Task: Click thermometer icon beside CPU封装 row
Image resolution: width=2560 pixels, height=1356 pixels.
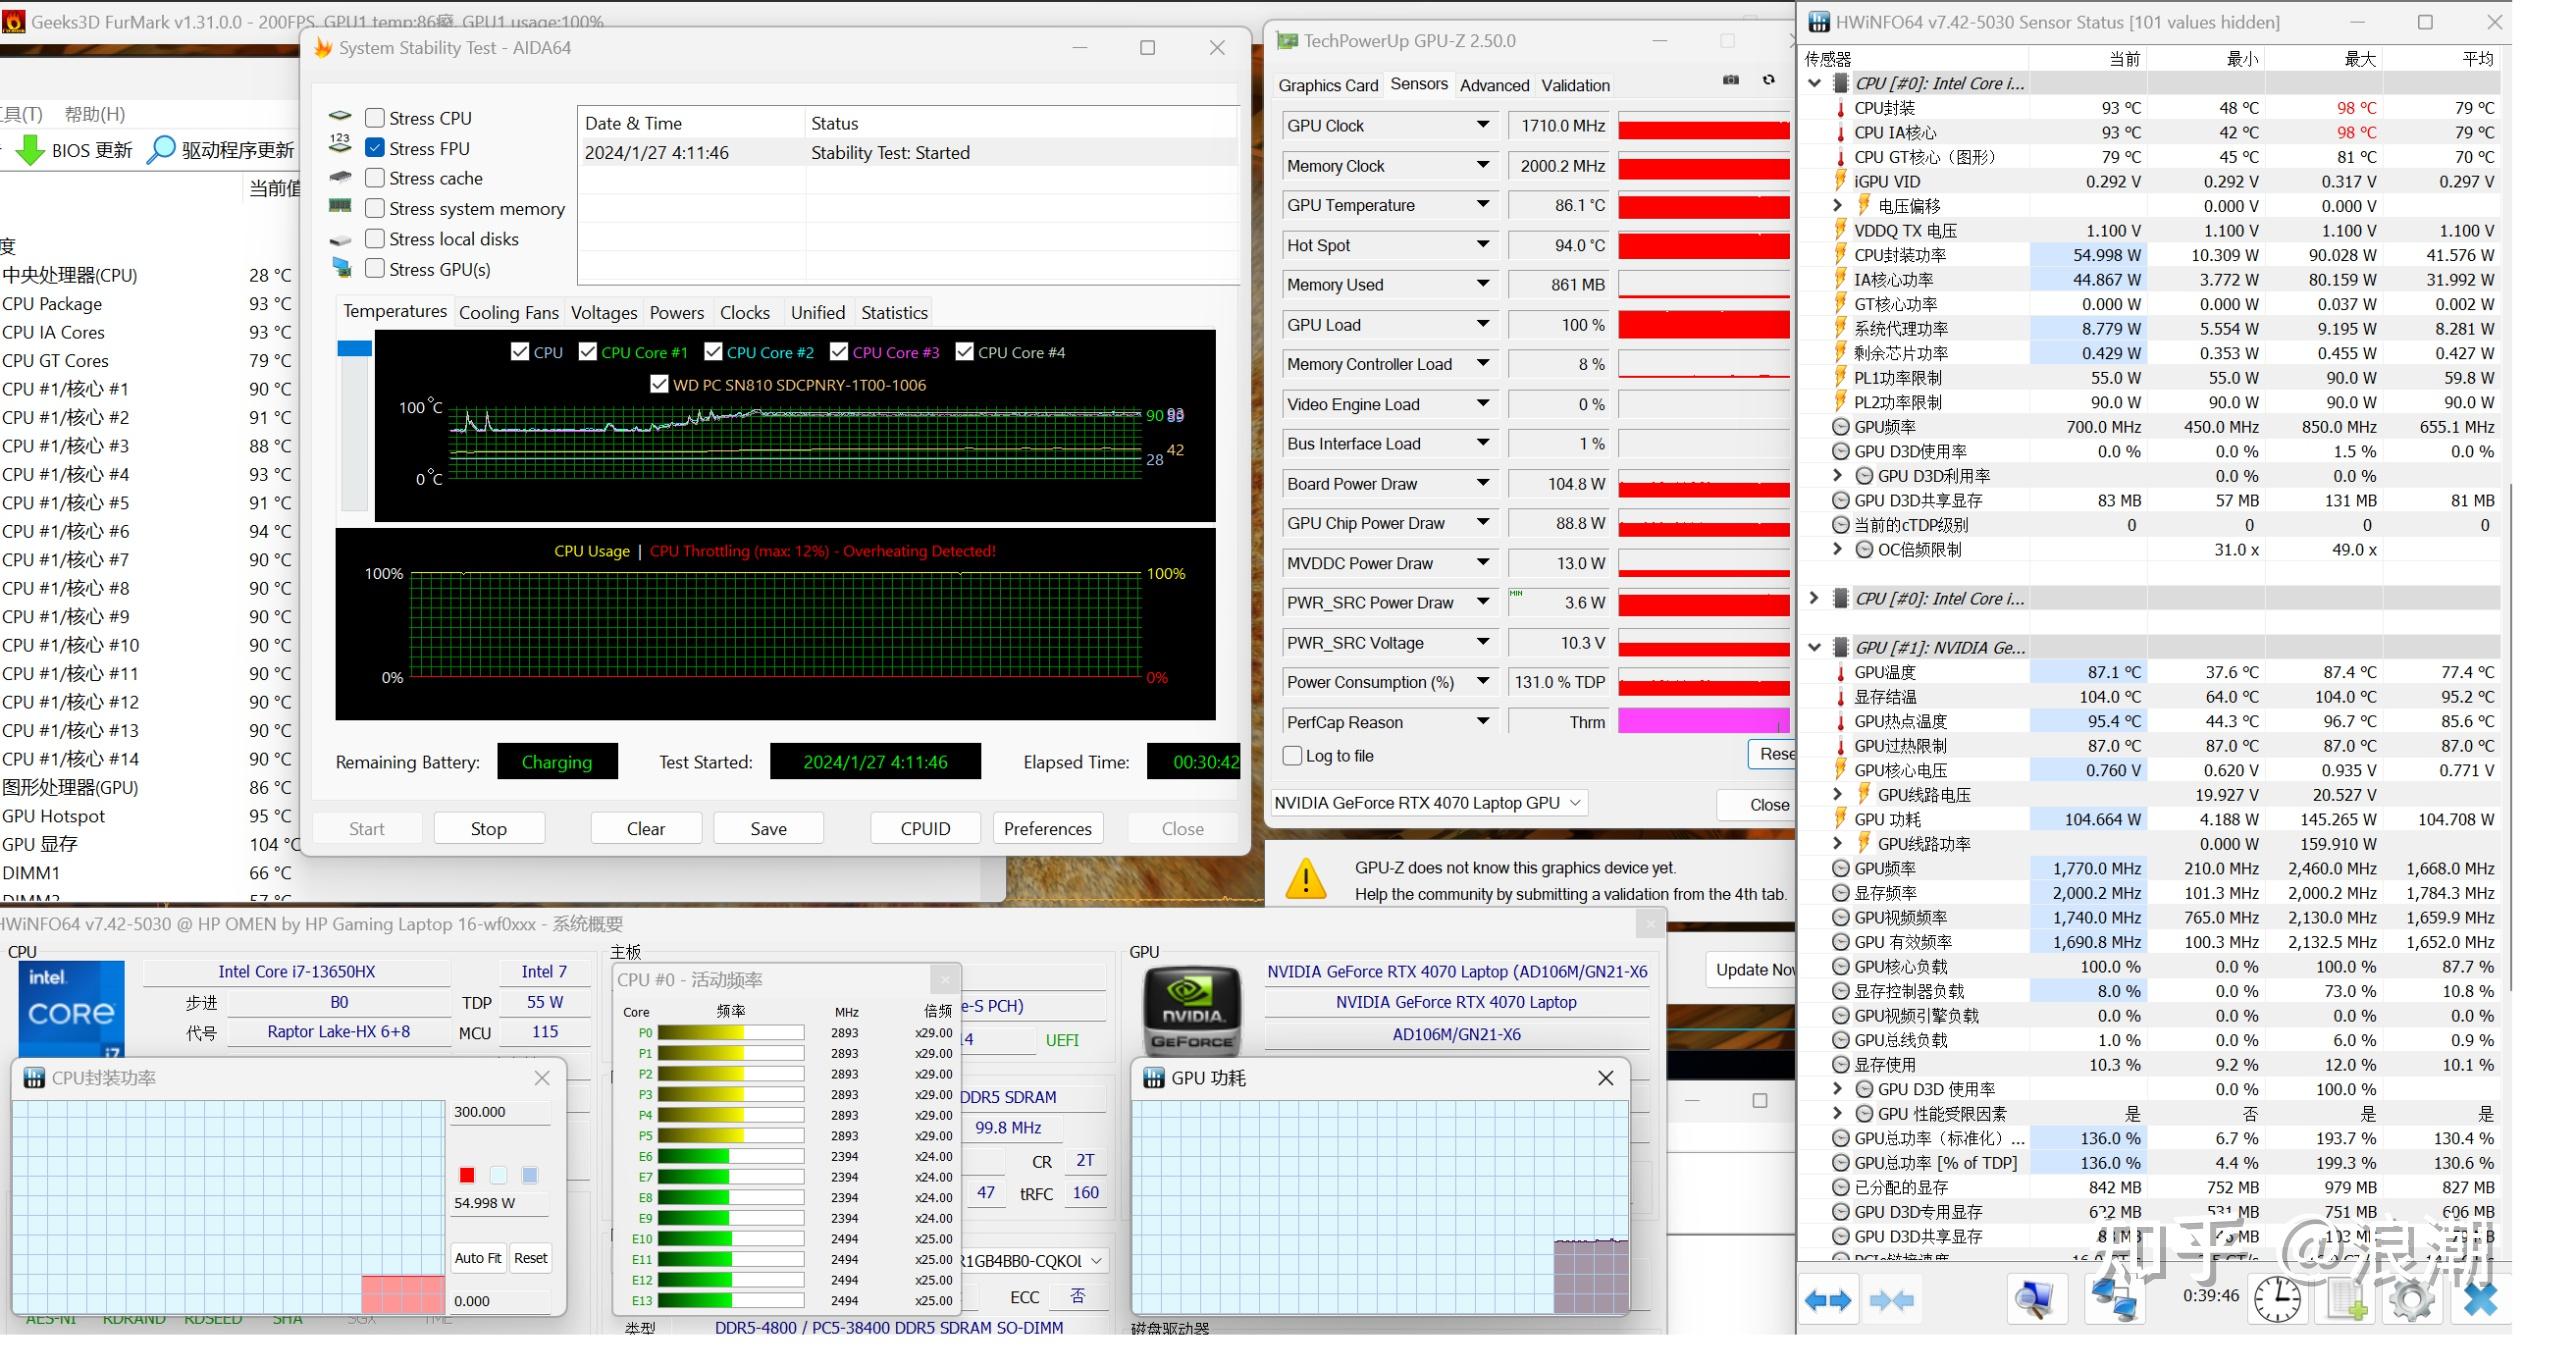Action: 1840,108
